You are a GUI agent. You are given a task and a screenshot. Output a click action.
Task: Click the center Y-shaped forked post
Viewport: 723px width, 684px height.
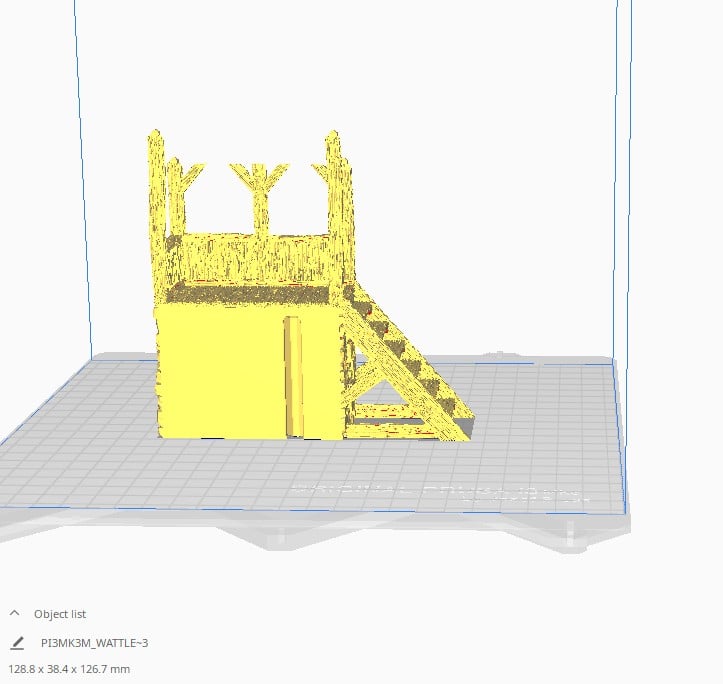coord(260,194)
